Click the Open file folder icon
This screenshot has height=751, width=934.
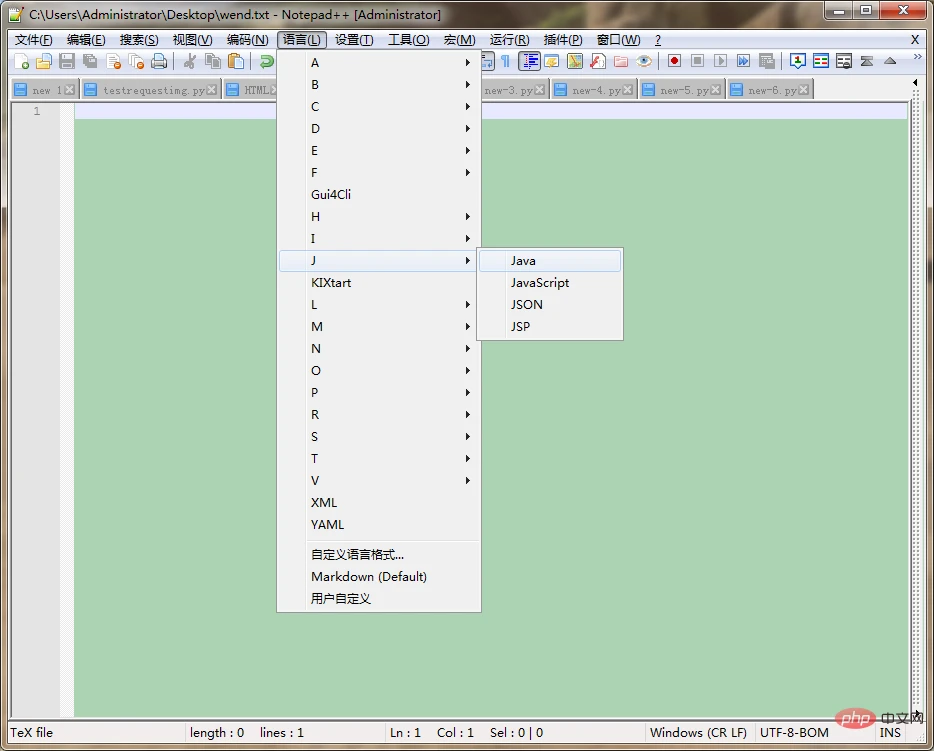pyautogui.click(x=44, y=62)
